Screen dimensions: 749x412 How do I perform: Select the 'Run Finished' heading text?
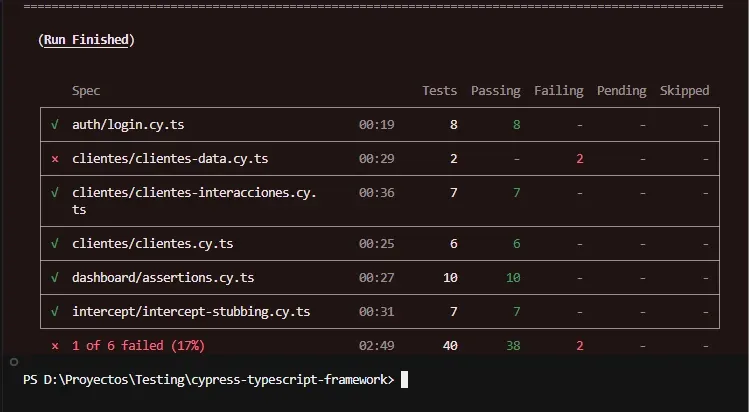[x=86, y=40]
